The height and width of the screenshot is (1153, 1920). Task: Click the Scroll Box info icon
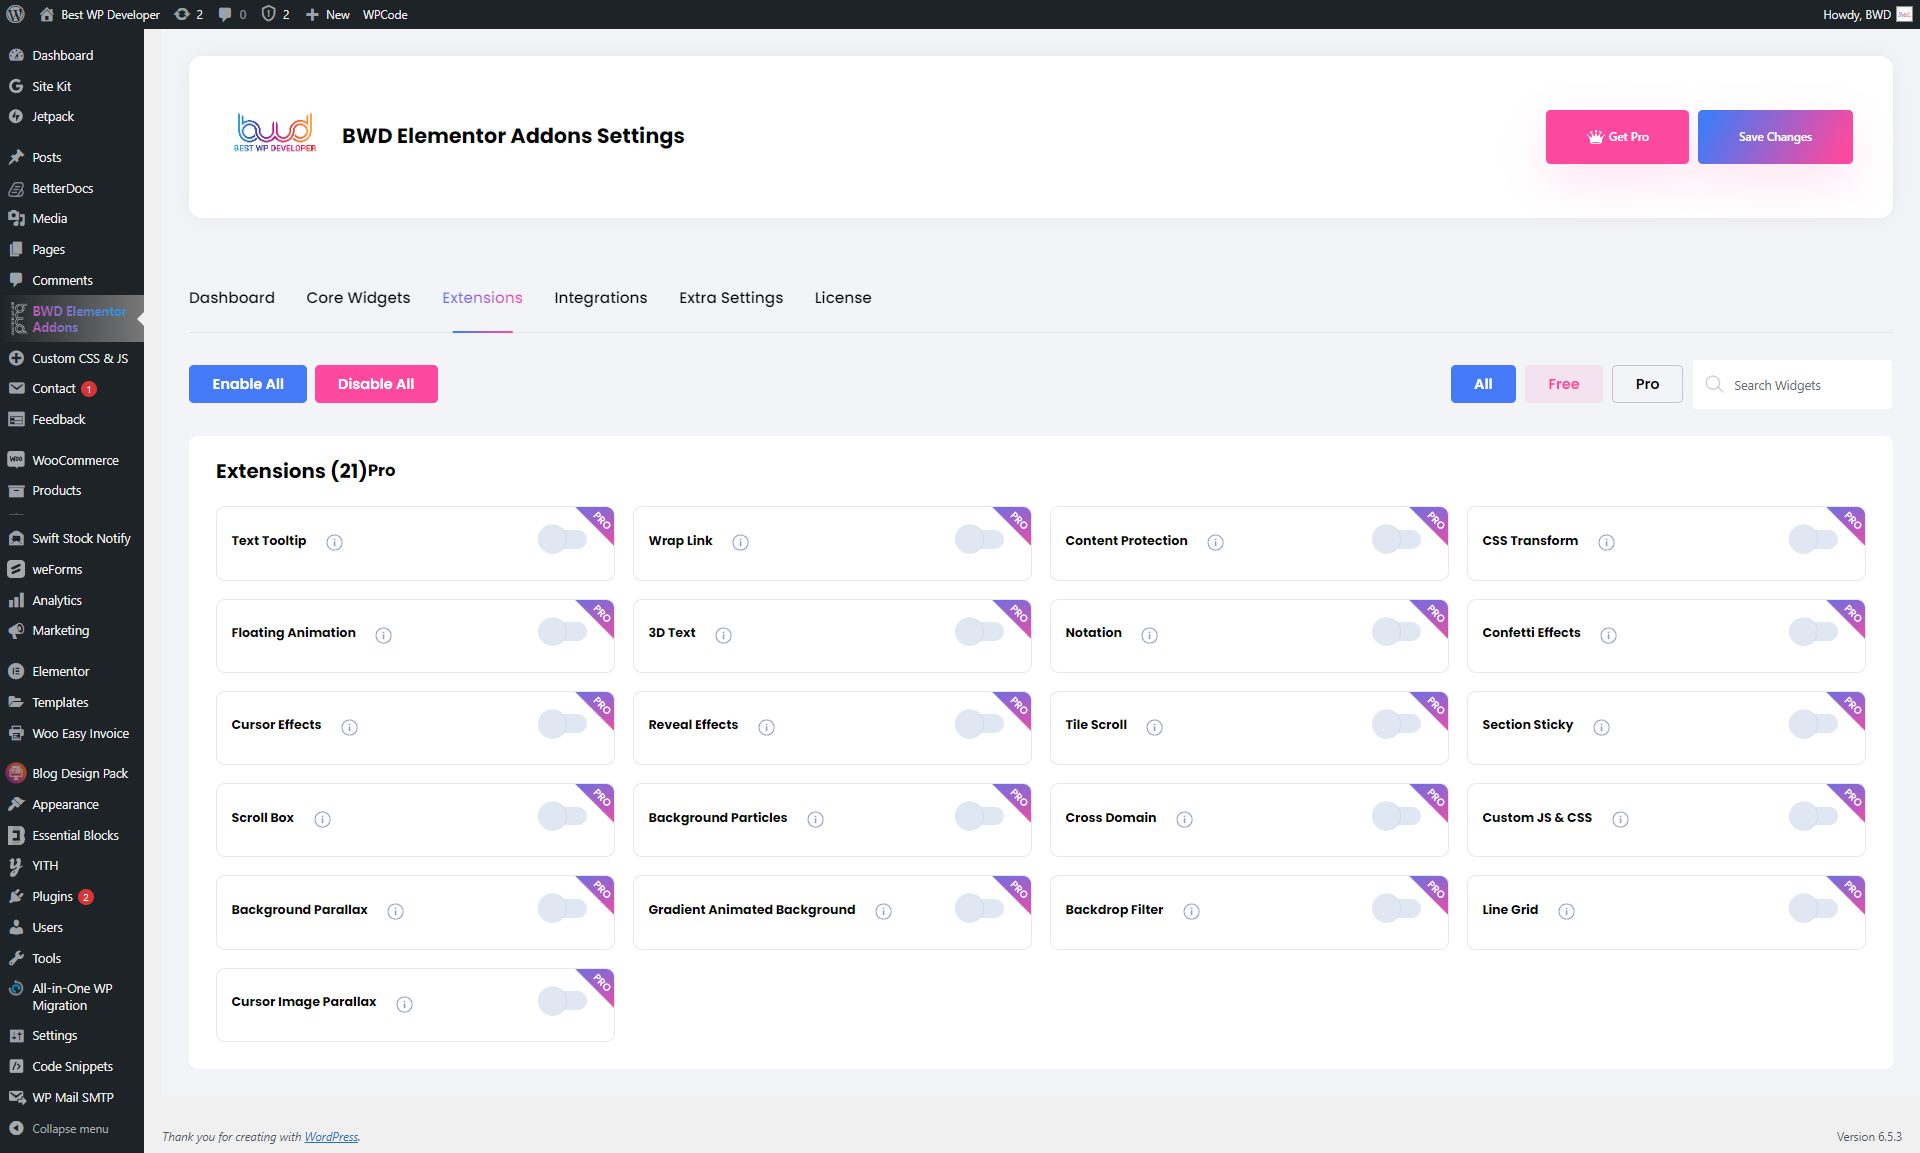(323, 819)
